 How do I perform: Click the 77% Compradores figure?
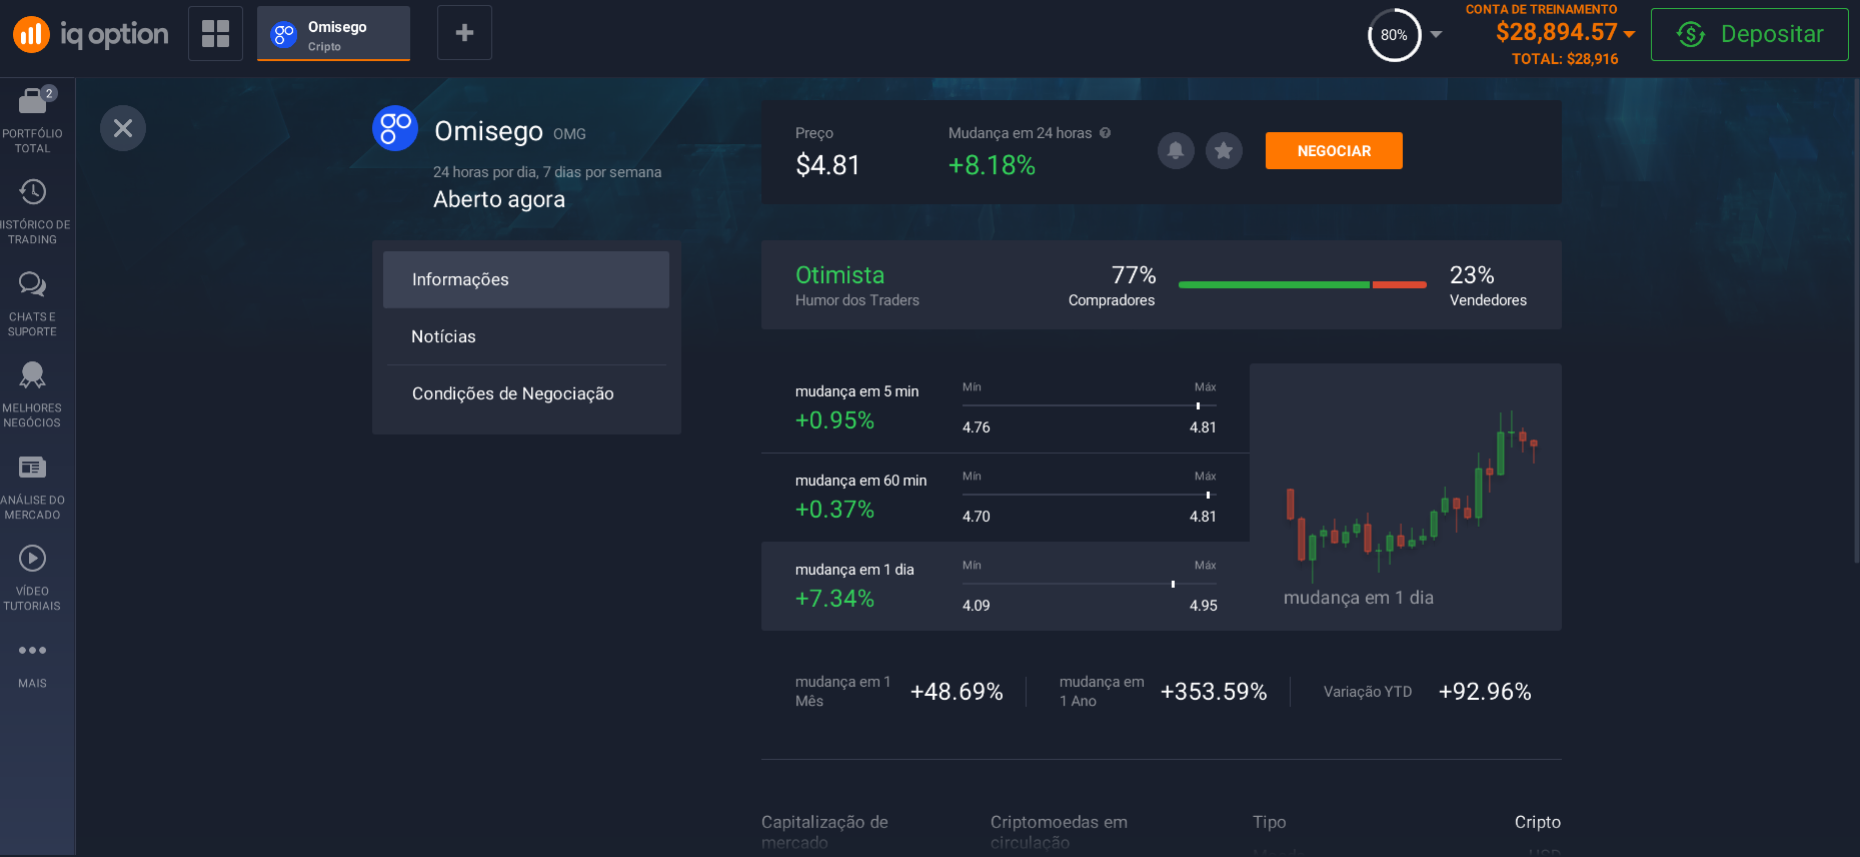[x=1133, y=275]
